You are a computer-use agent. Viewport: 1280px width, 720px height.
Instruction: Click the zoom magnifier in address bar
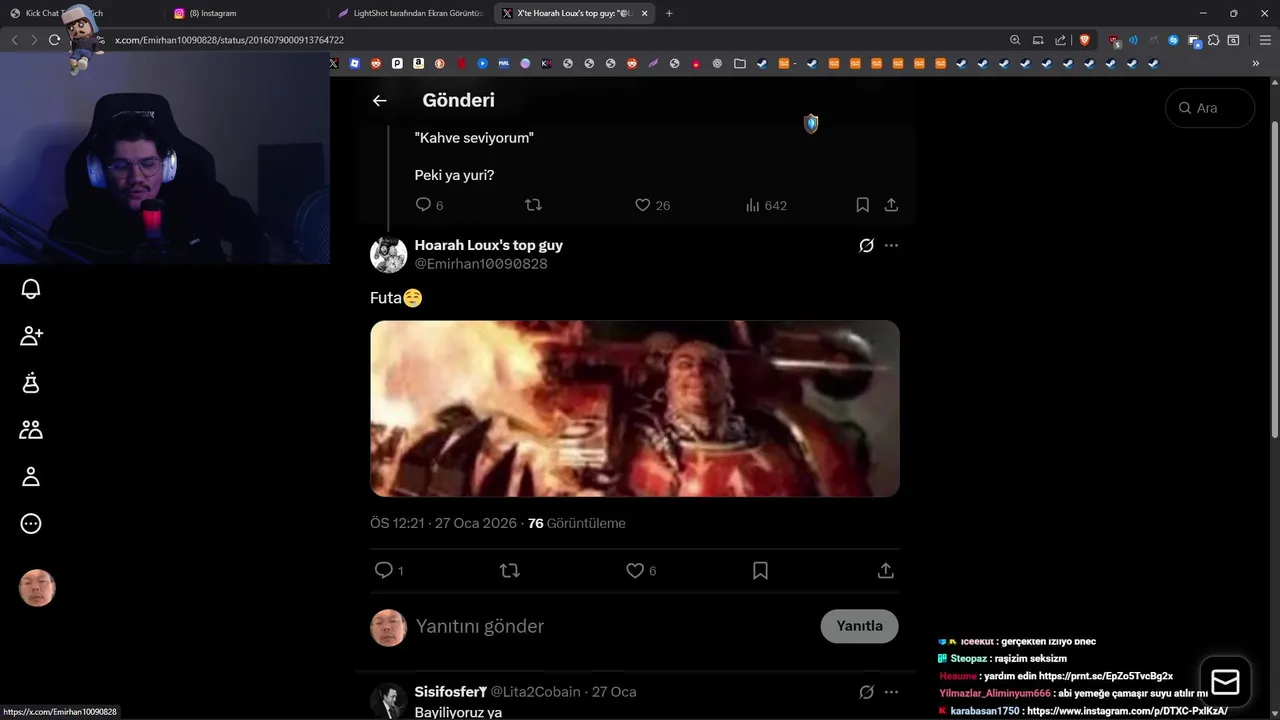tap(1015, 40)
